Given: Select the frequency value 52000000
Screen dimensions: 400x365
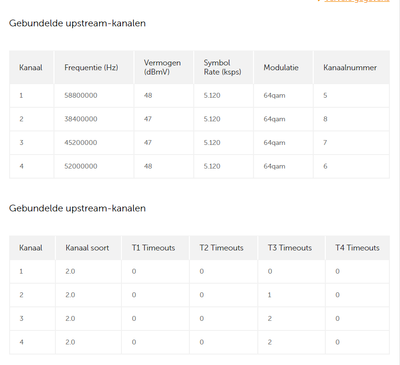Looking at the screenshot, I should click(81, 166).
